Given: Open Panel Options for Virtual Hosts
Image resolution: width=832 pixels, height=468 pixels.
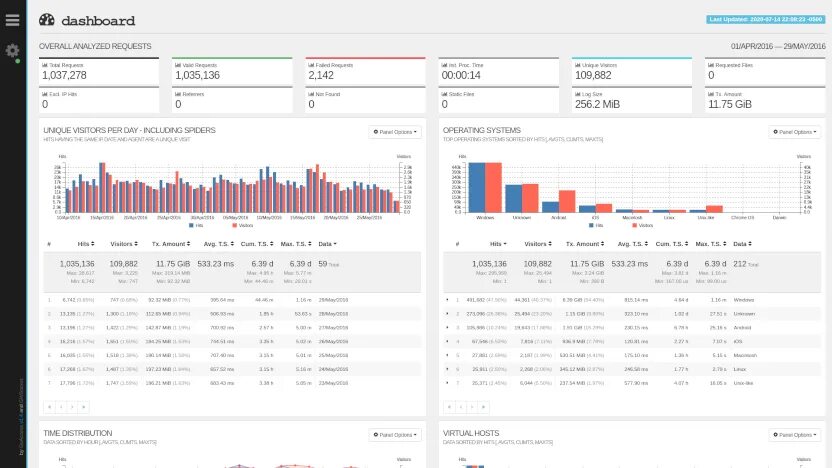Looking at the screenshot, I should 795,435.
